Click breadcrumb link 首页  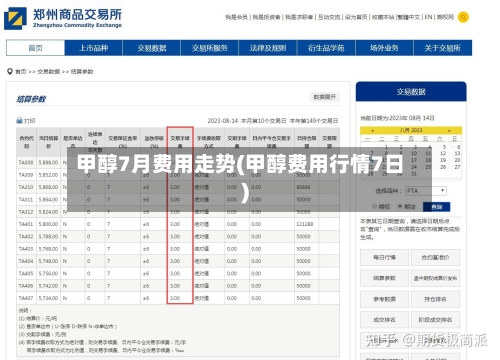point(21,72)
